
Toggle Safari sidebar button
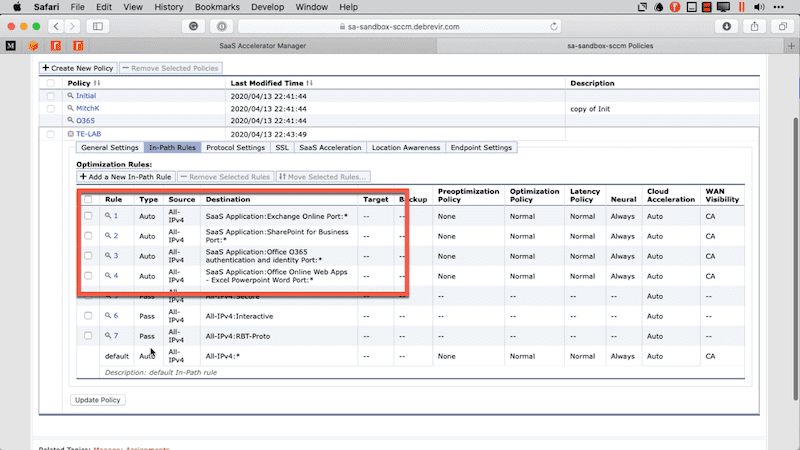tap(97, 27)
